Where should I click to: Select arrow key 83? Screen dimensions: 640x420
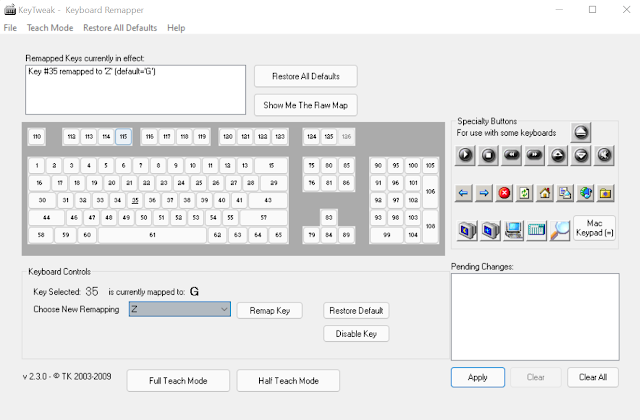pos(329,218)
